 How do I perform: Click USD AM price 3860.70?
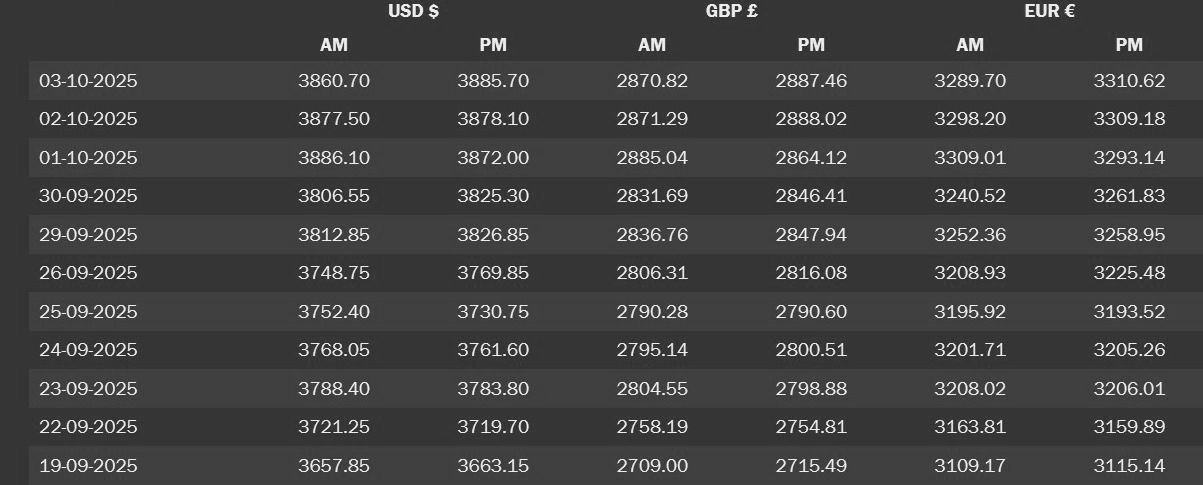point(334,81)
